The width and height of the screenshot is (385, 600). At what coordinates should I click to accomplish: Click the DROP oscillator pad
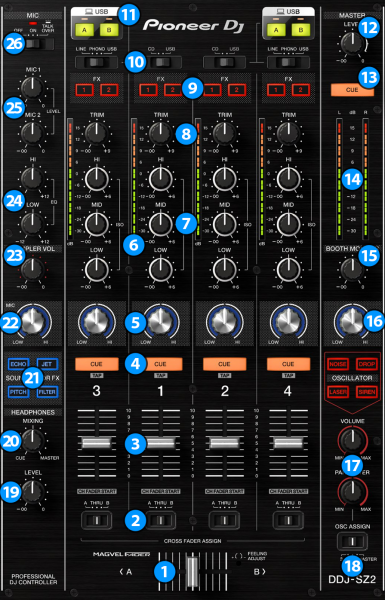coord(367,364)
